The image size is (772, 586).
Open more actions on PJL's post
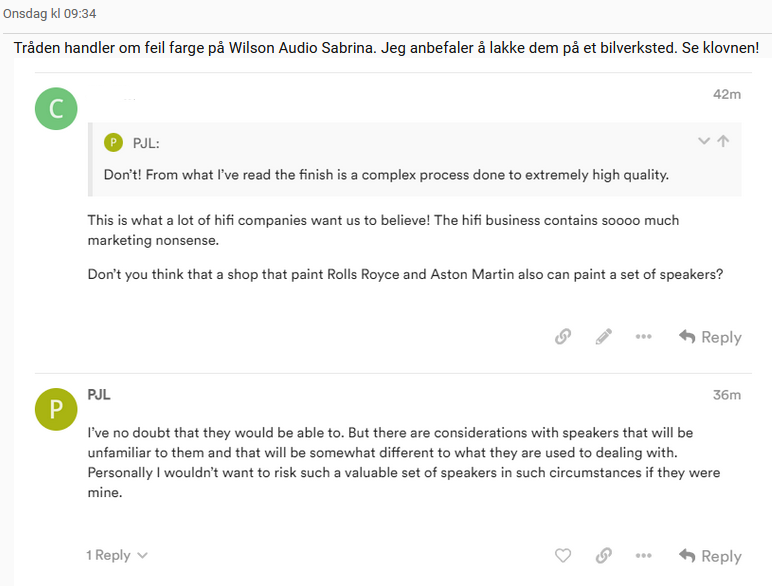click(x=644, y=556)
